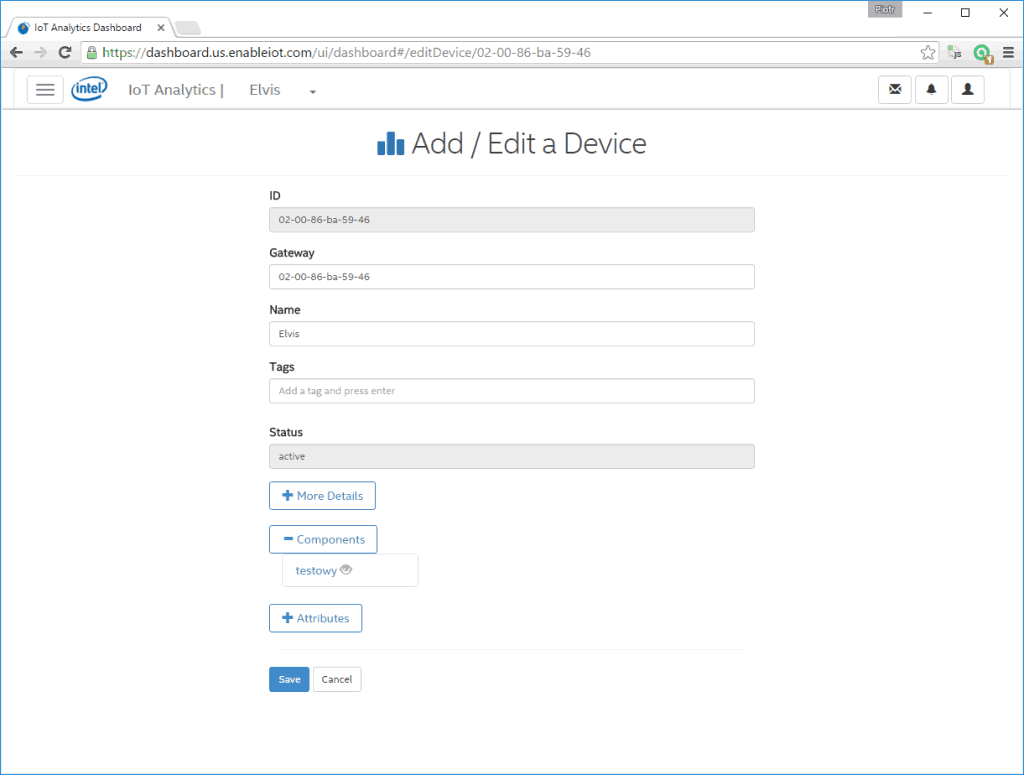The width and height of the screenshot is (1024, 775).
Task: Collapse the Components section
Action: [323, 539]
